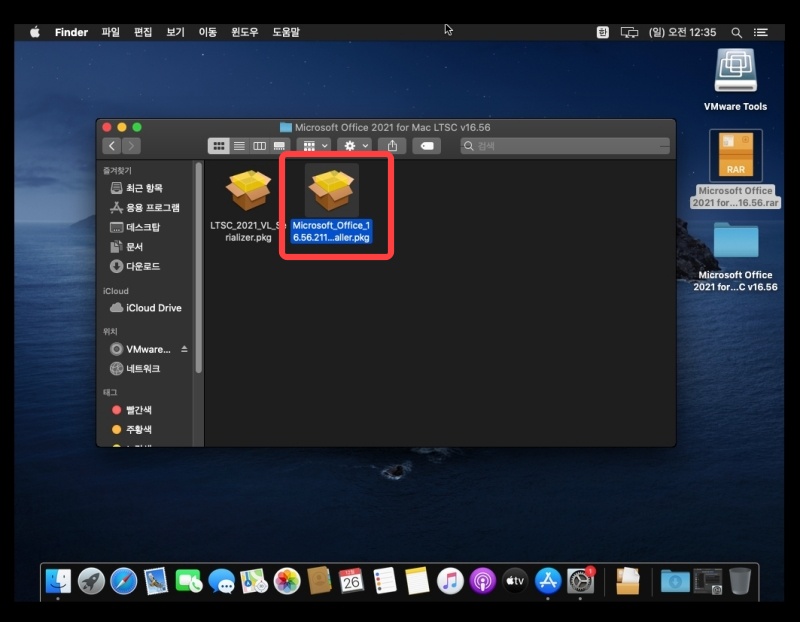Open 문서 in the sidebar
This screenshot has width=800, height=622.
127,246
